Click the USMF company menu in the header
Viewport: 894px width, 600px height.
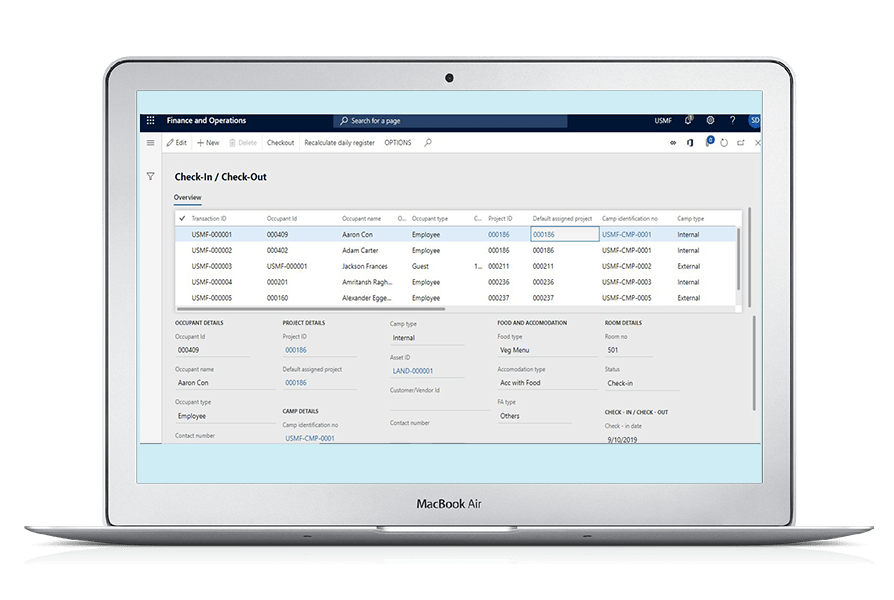[662, 120]
